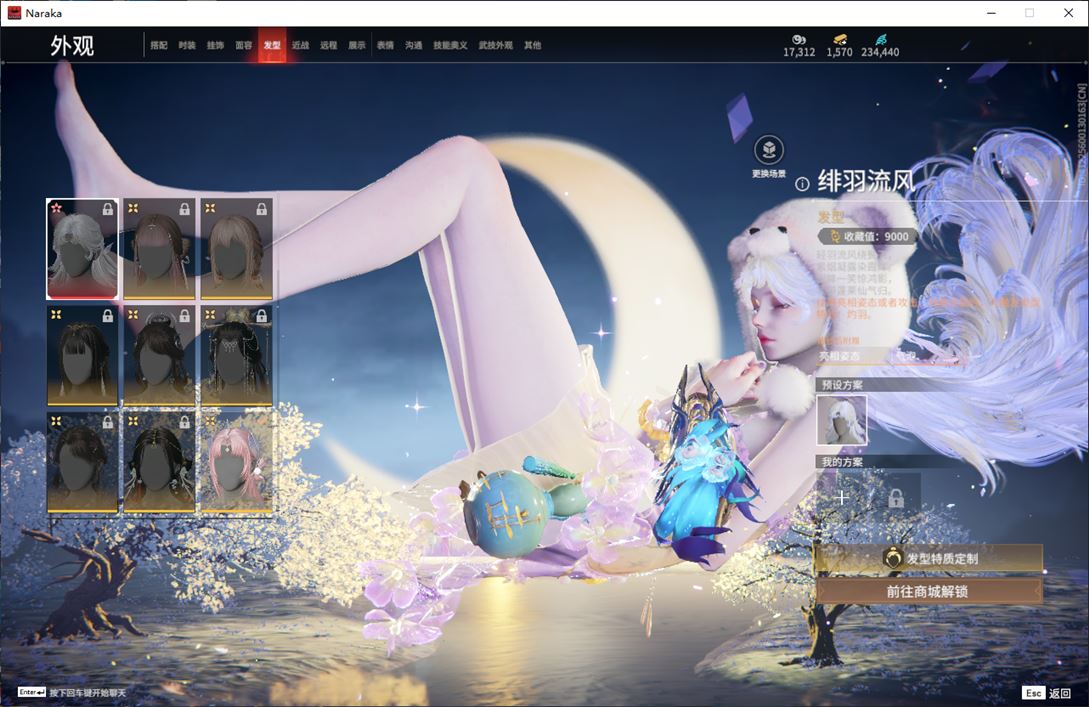Select the black hairstyle with straight bangs
This screenshot has height=707, width=1089.
pos(82,356)
